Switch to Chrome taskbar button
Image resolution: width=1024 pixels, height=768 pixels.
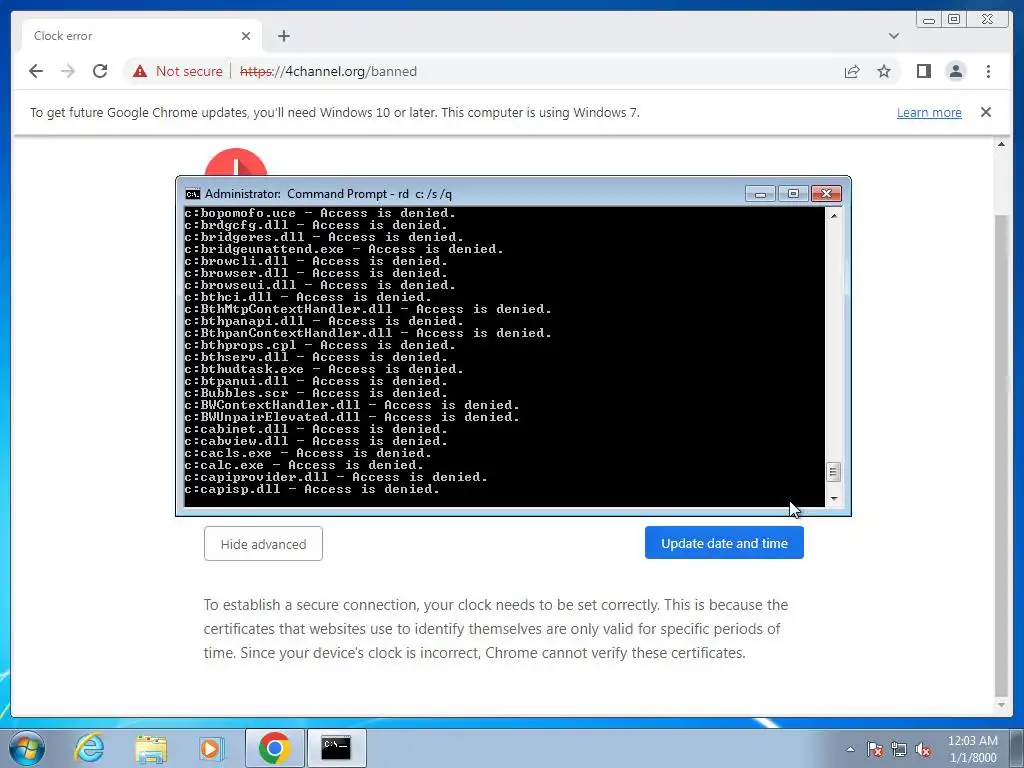coord(274,748)
